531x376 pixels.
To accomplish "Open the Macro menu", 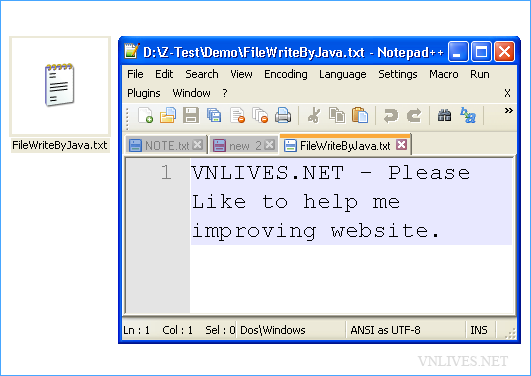I will 444,74.
